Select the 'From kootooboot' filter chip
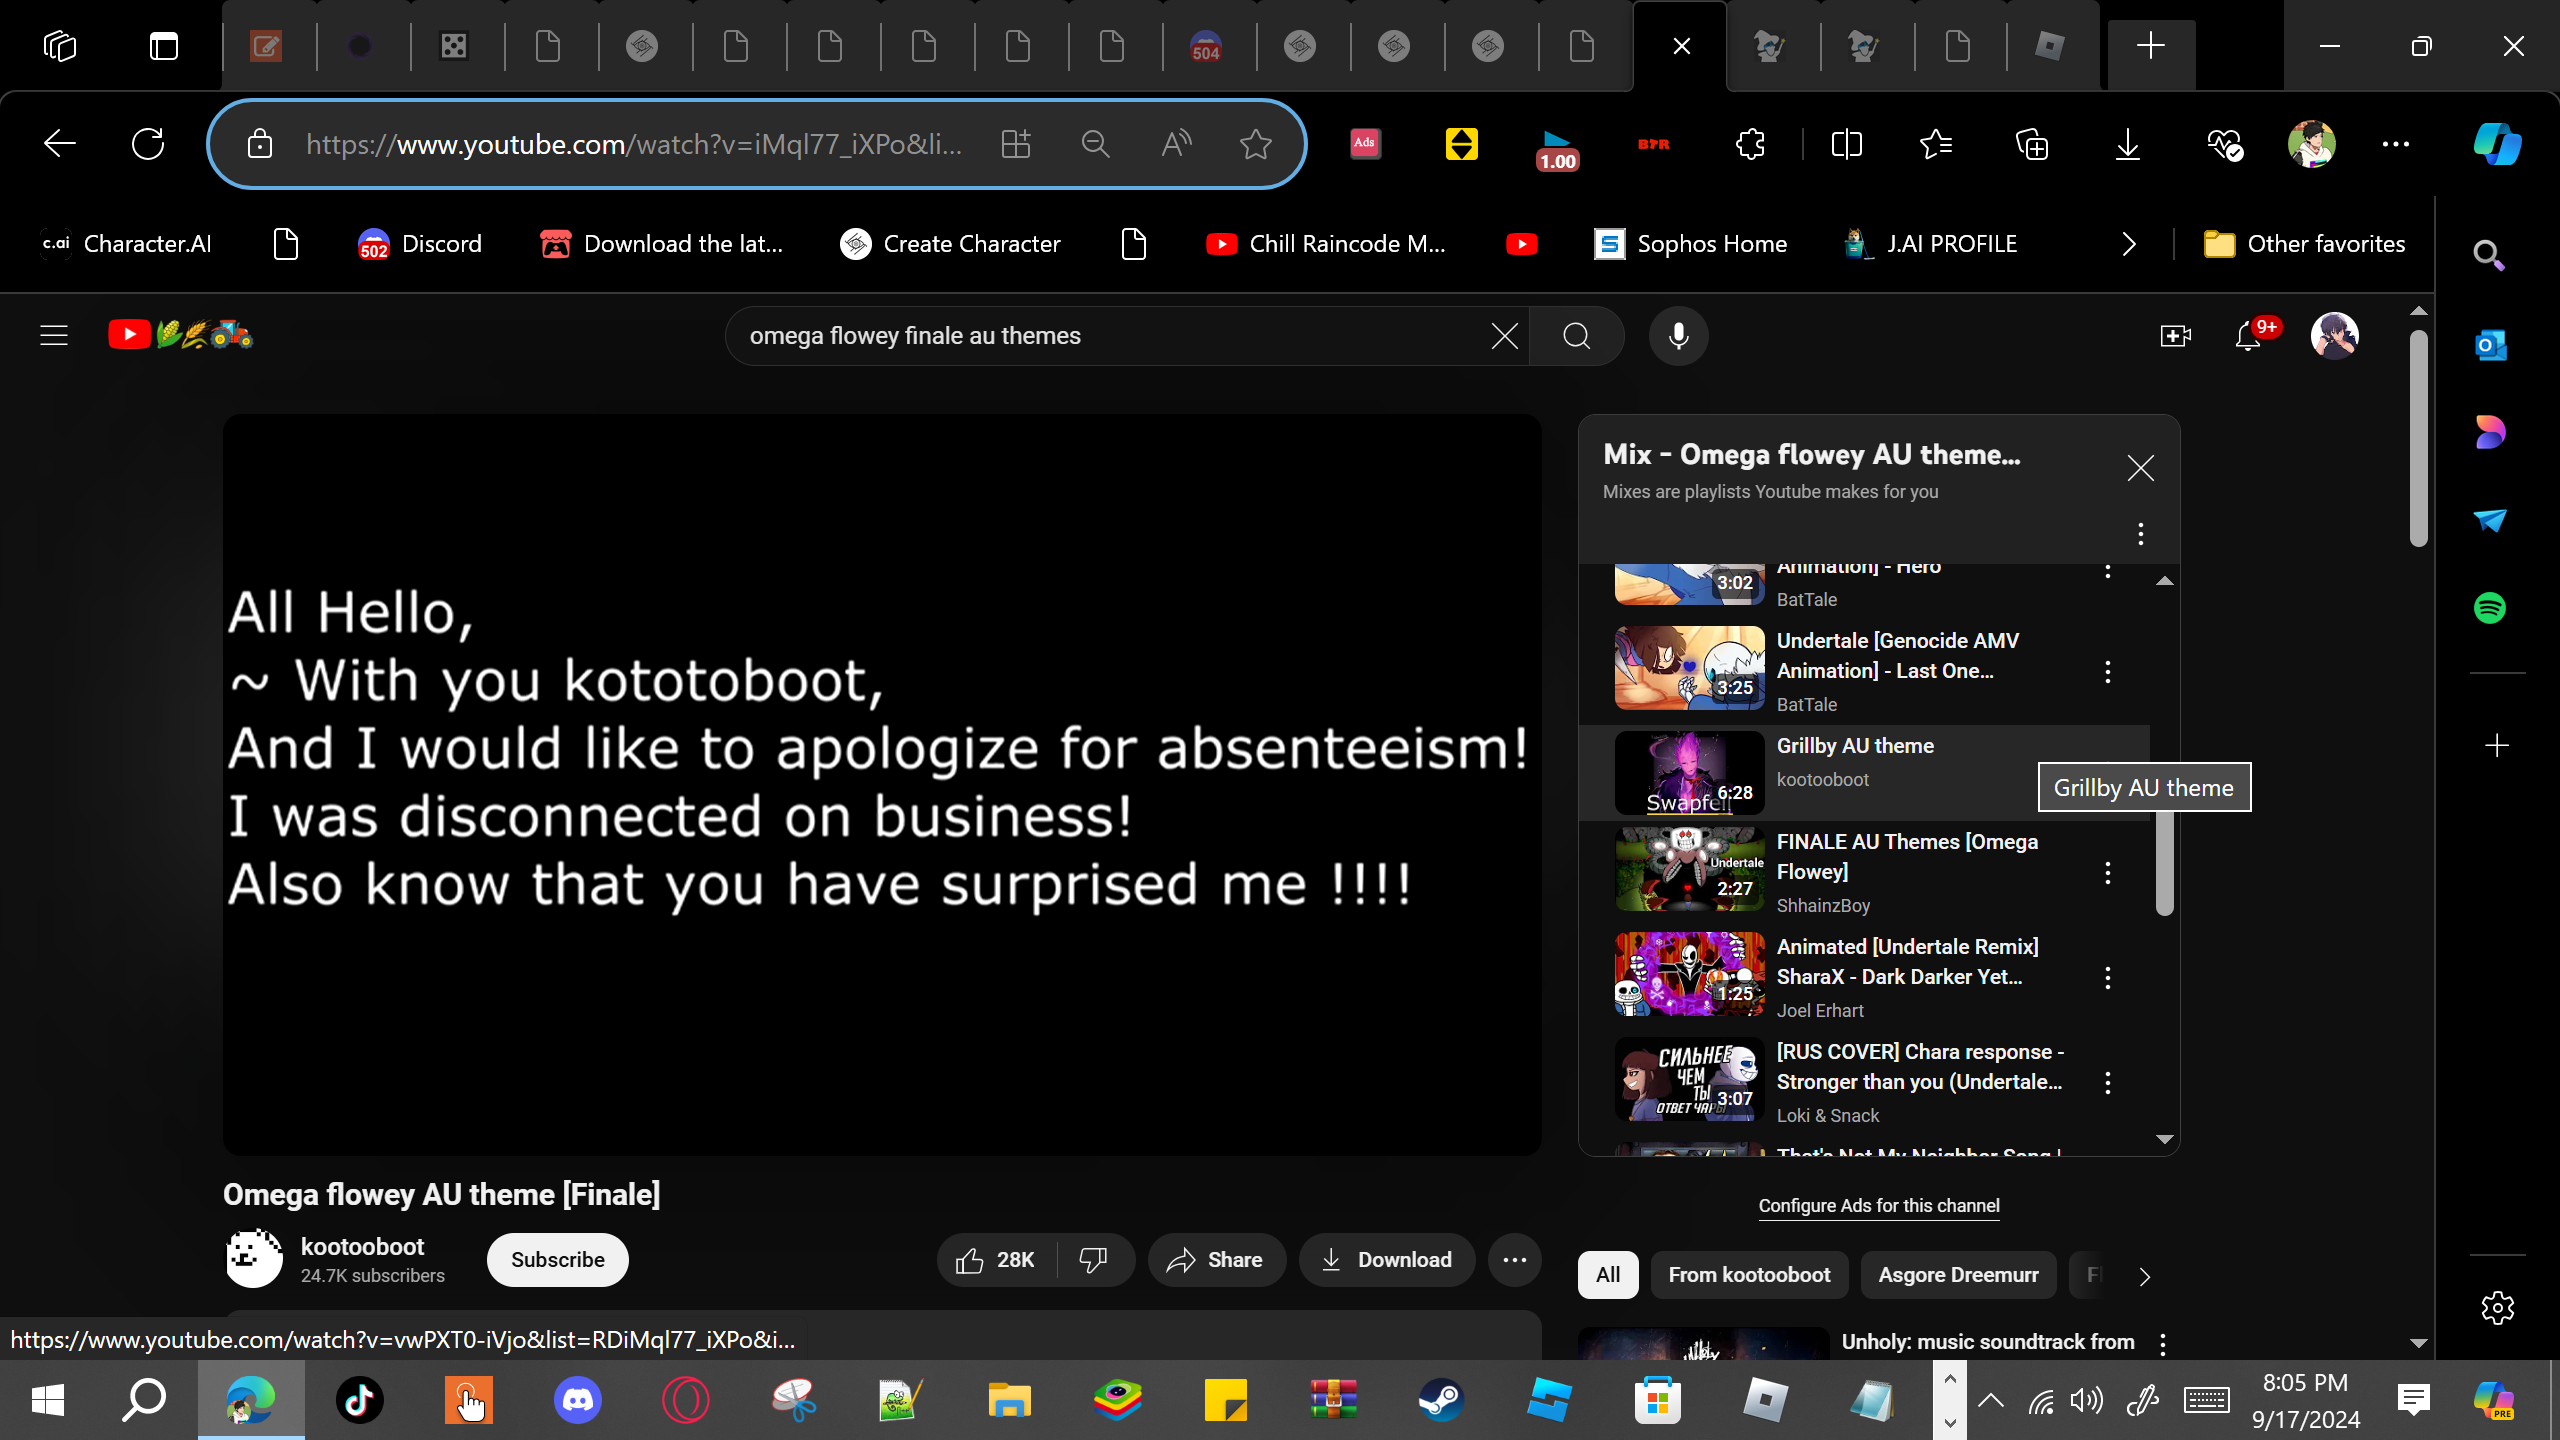Image resolution: width=2560 pixels, height=1440 pixels. point(1749,1275)
